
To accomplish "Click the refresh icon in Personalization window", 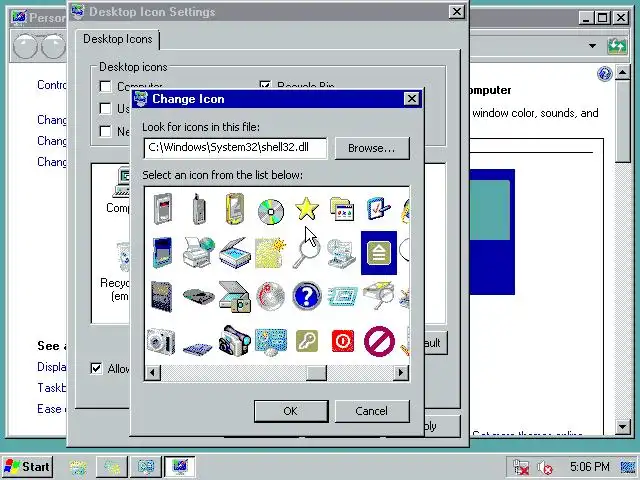I will point(616,46).
